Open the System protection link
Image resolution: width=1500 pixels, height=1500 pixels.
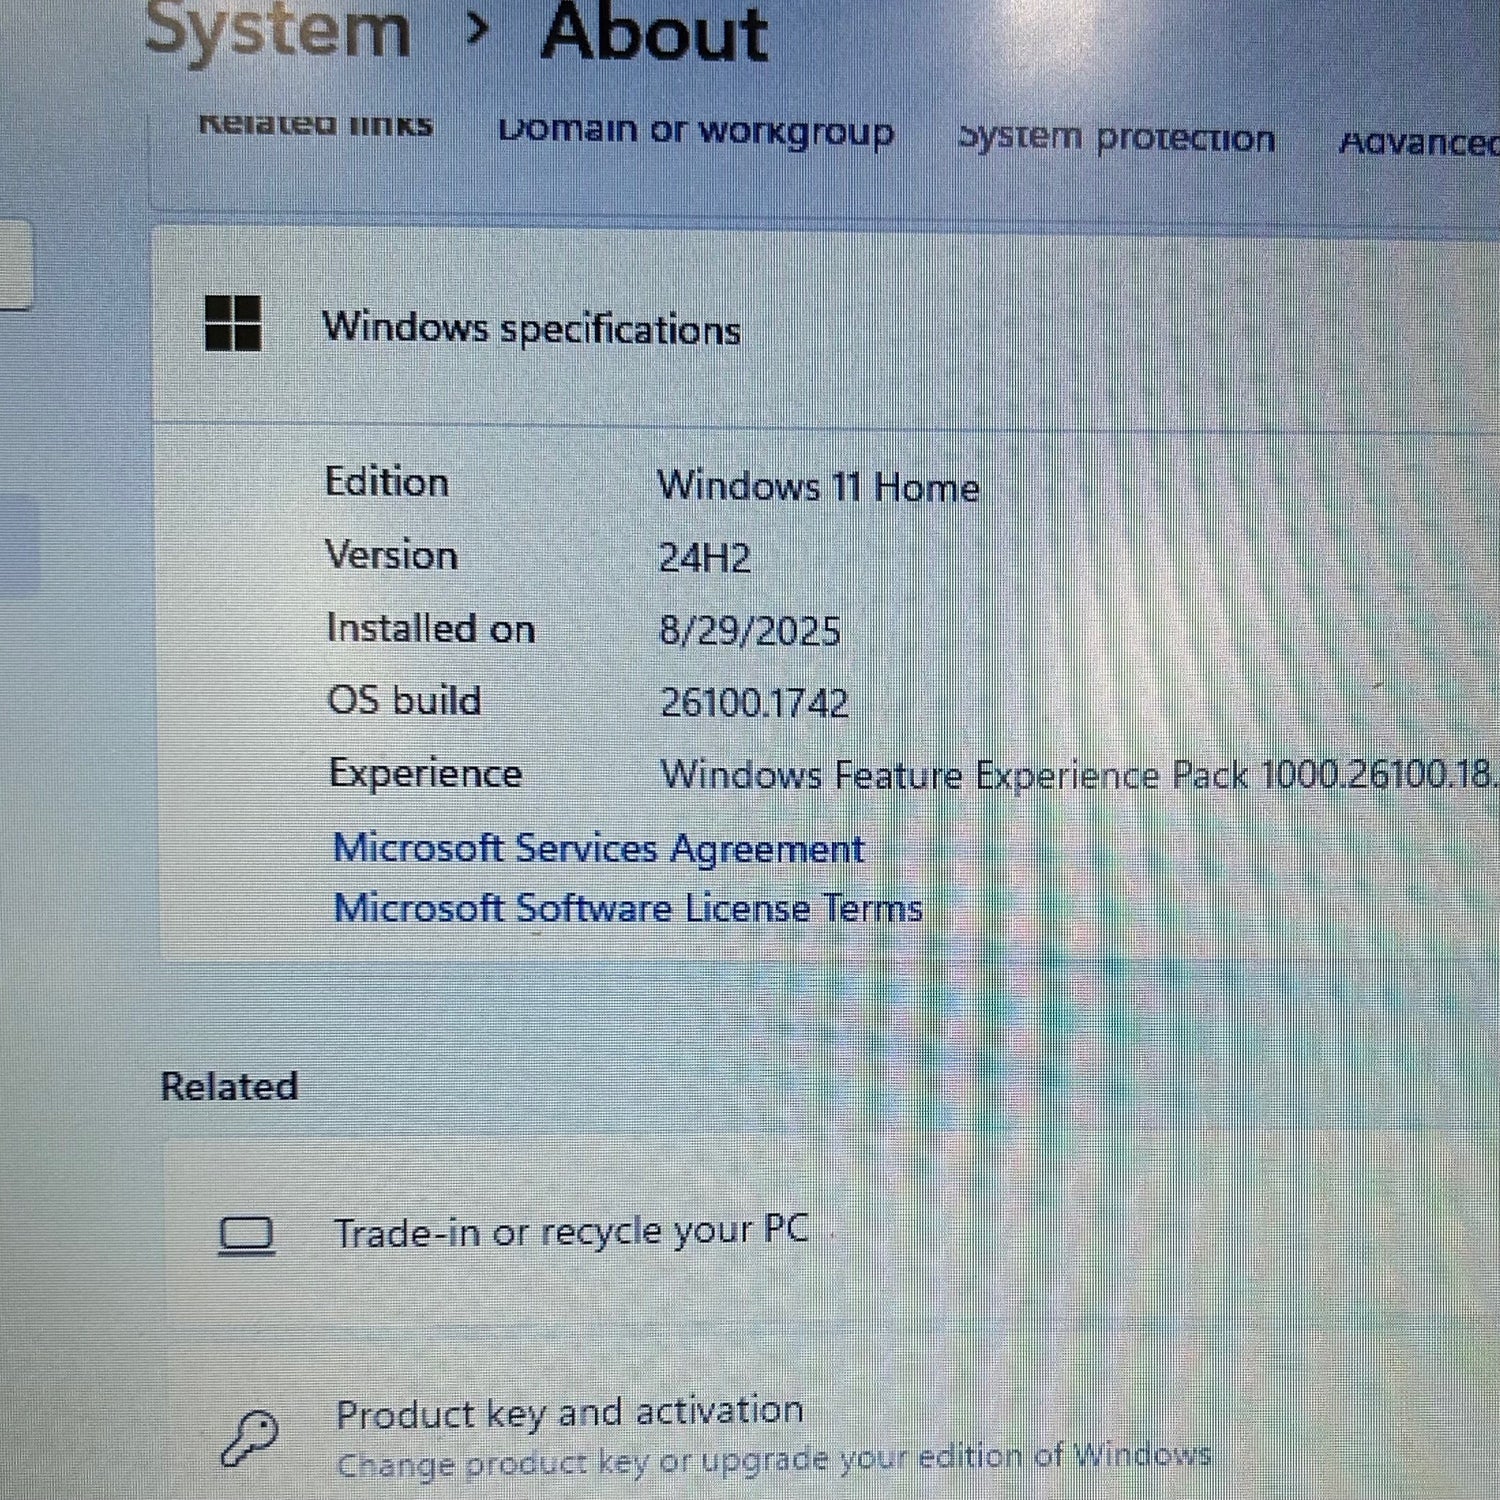coord(1116,137)
